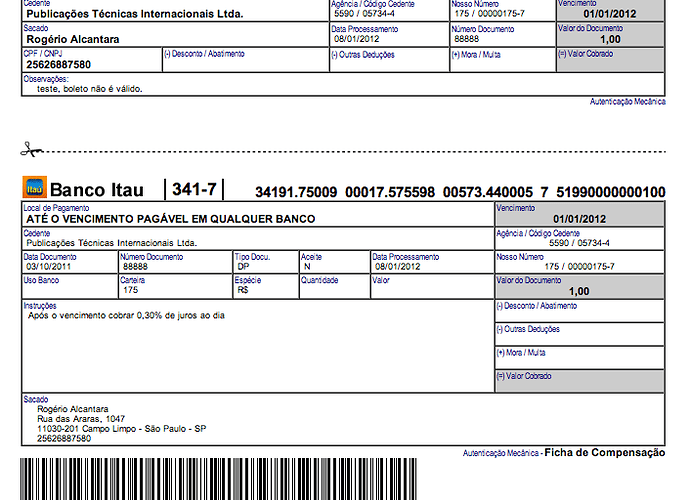Select Valor do Documento "1,00" in the receipt stub
Image resolution: width=690 pixels, height=500 pixels.
point(610,40)
